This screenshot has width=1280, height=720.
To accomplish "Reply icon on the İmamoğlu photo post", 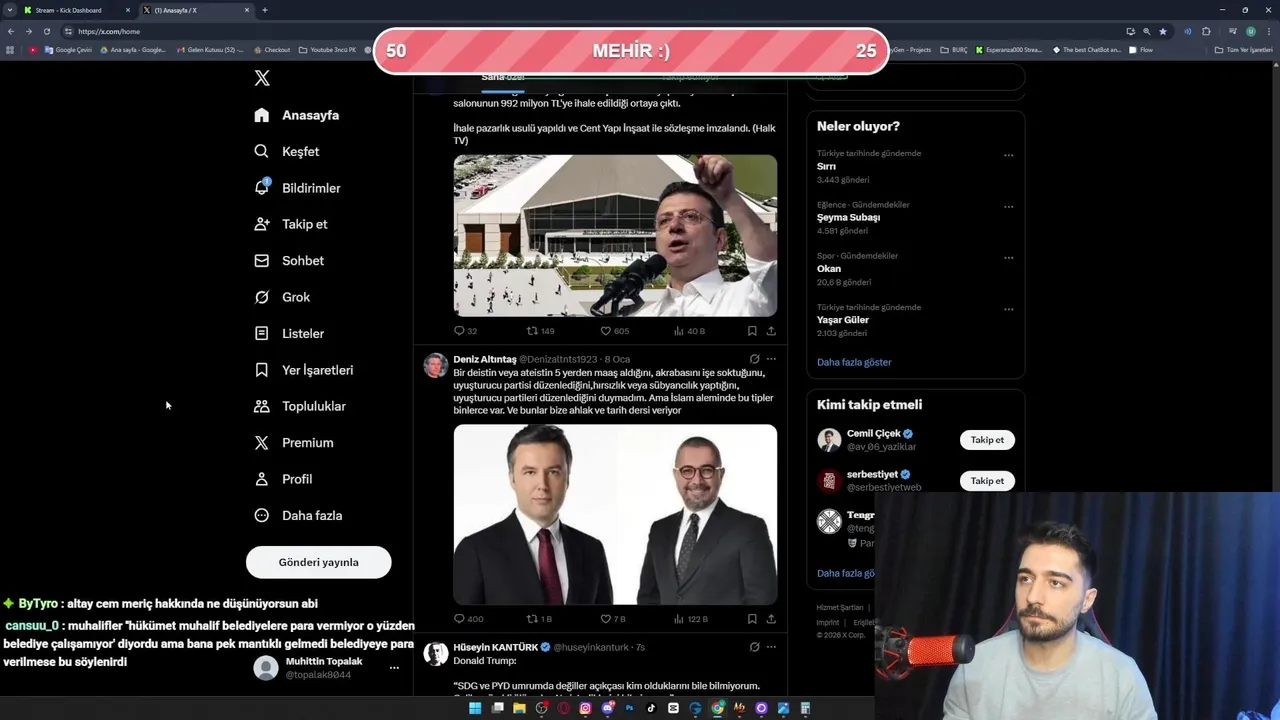I will 459,331.
